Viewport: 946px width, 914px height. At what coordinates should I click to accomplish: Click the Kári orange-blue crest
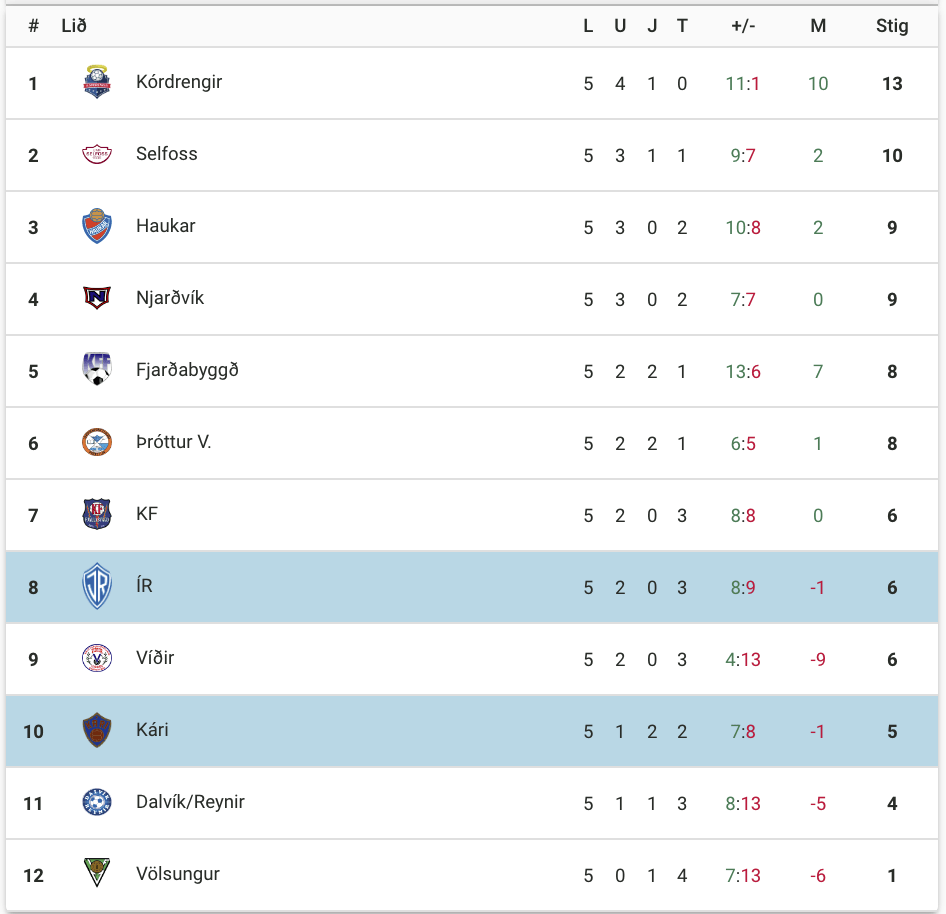[97, 730]
